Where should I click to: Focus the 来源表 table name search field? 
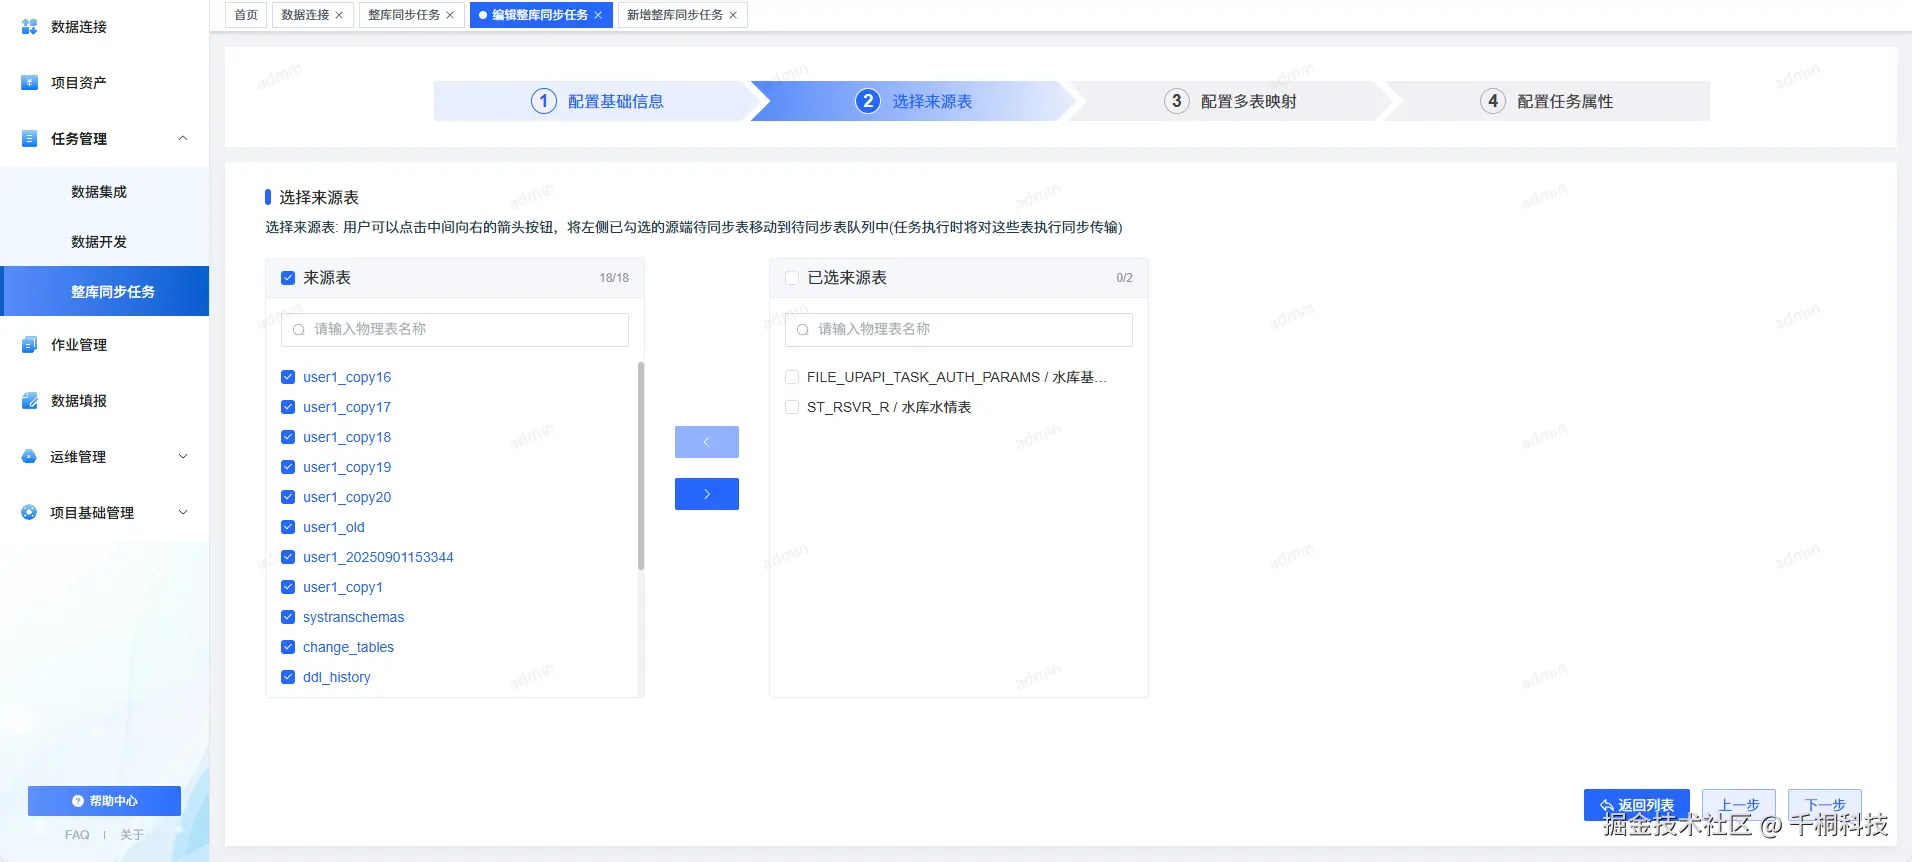point(455,330)
